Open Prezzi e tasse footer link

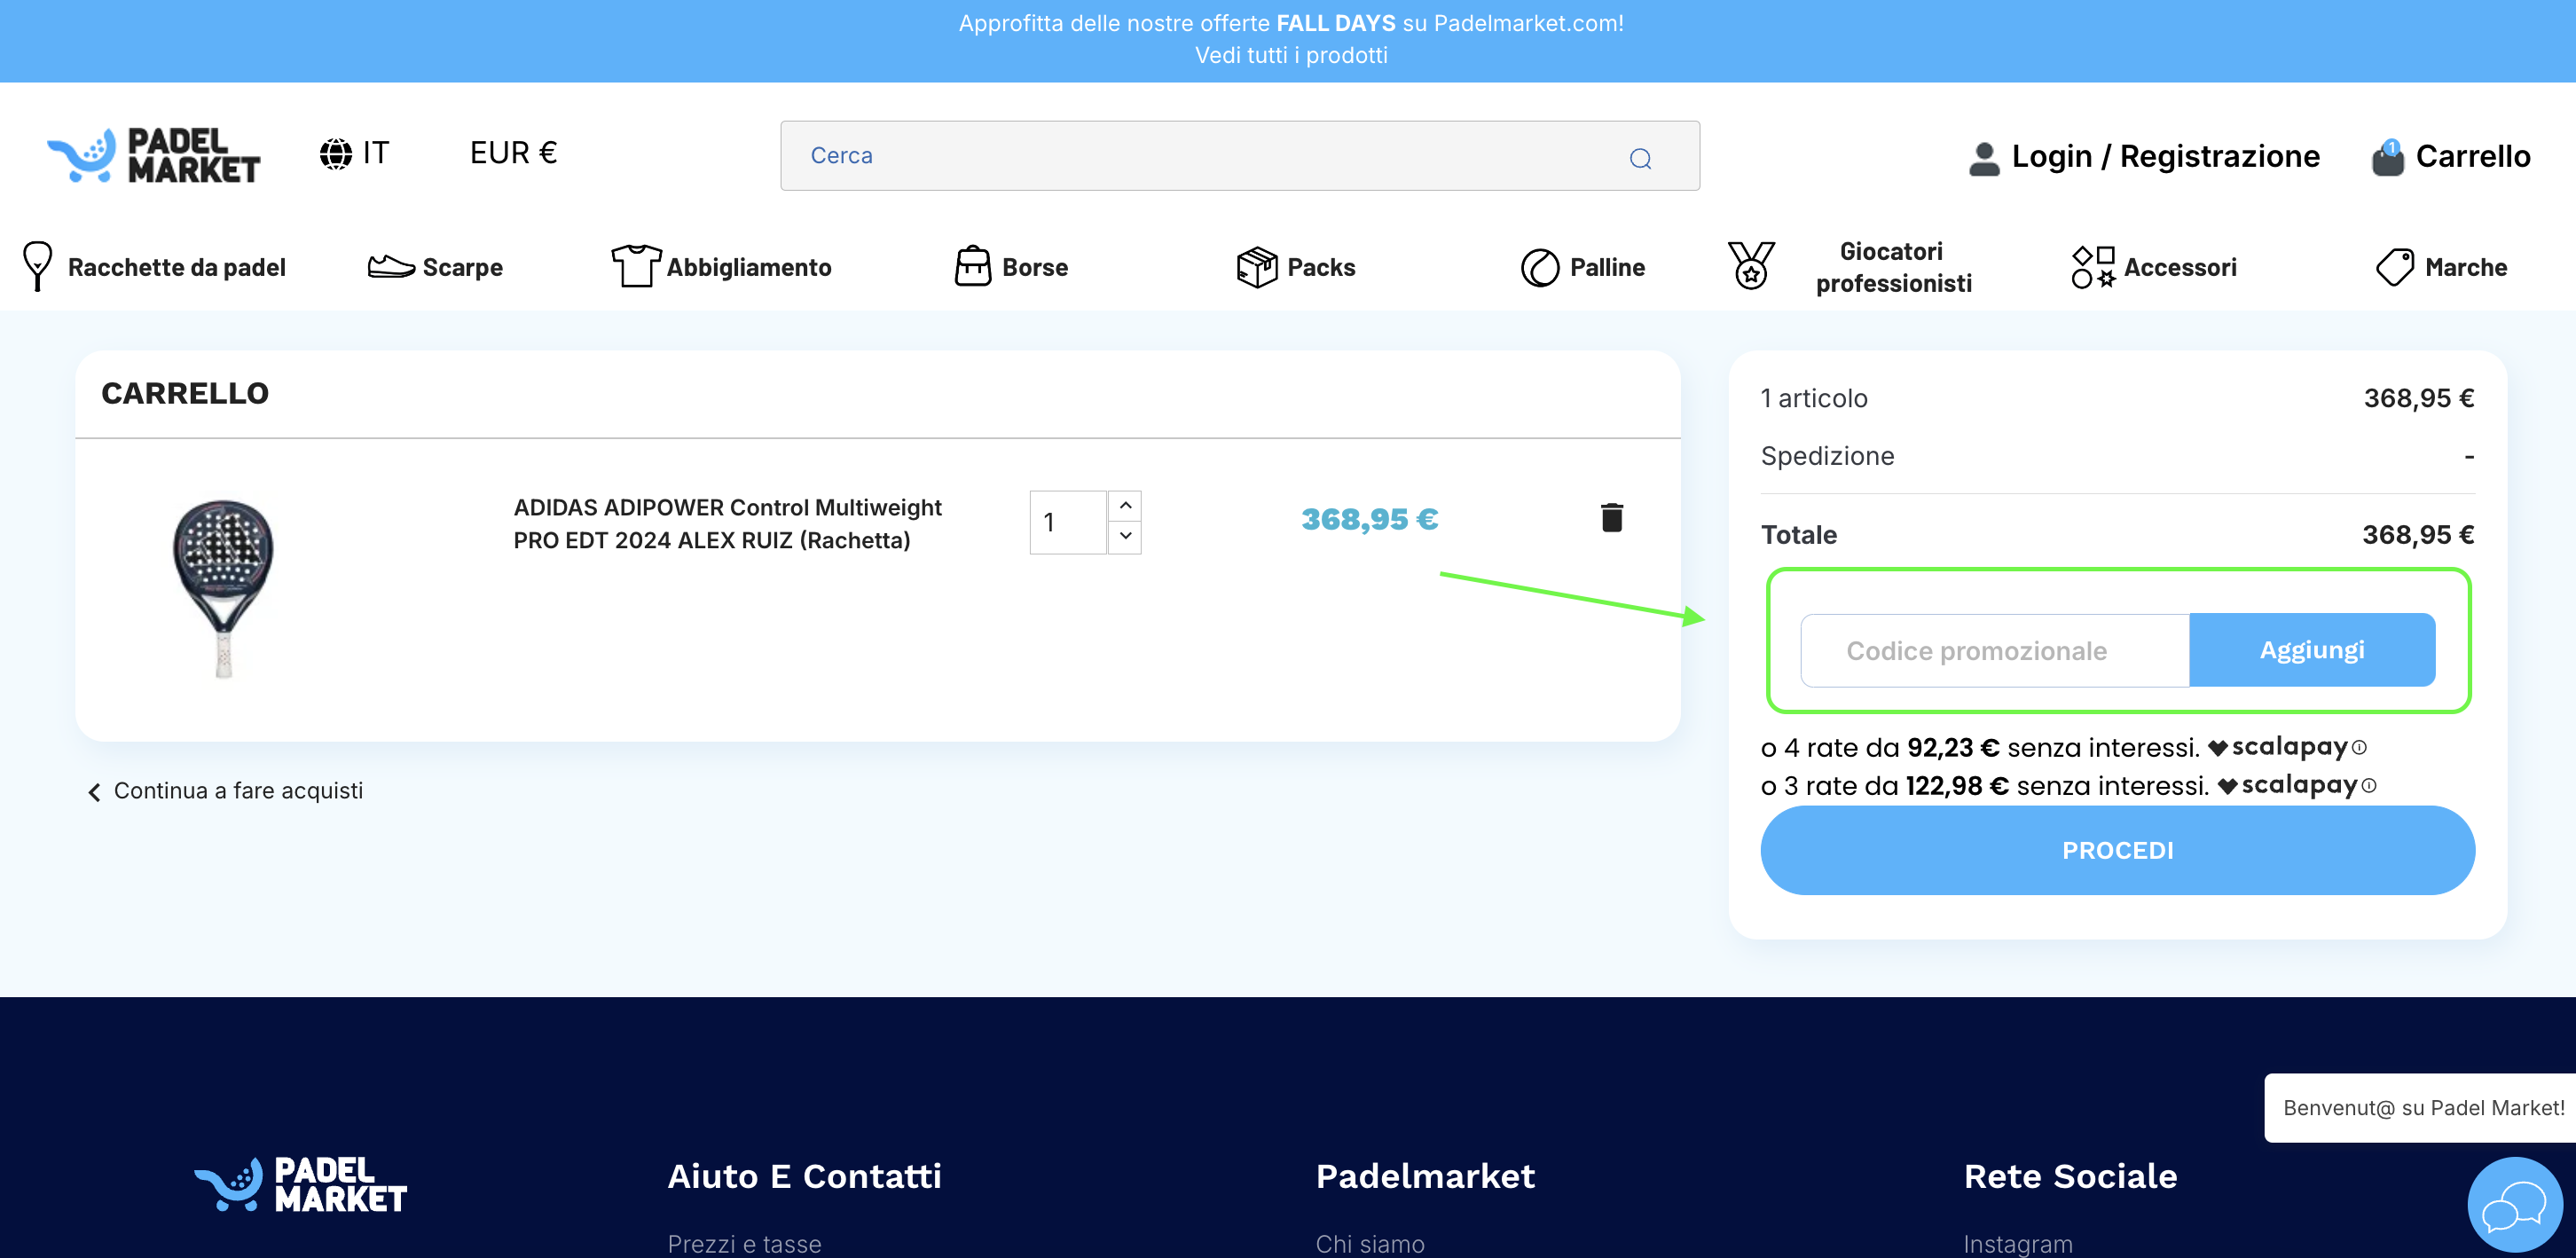pyautogui.click(x=744, y=1243)
